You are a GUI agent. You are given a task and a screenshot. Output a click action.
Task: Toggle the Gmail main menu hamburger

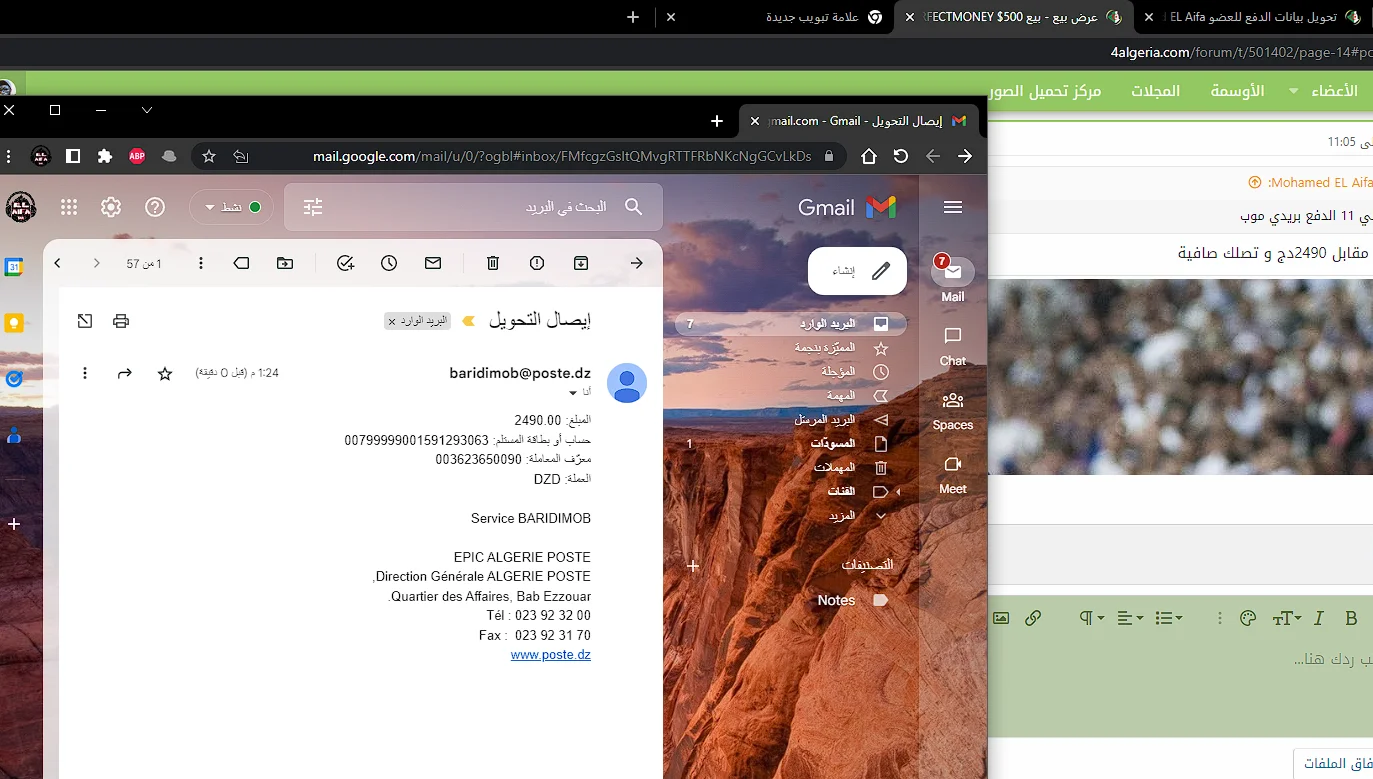coord(953,207)
